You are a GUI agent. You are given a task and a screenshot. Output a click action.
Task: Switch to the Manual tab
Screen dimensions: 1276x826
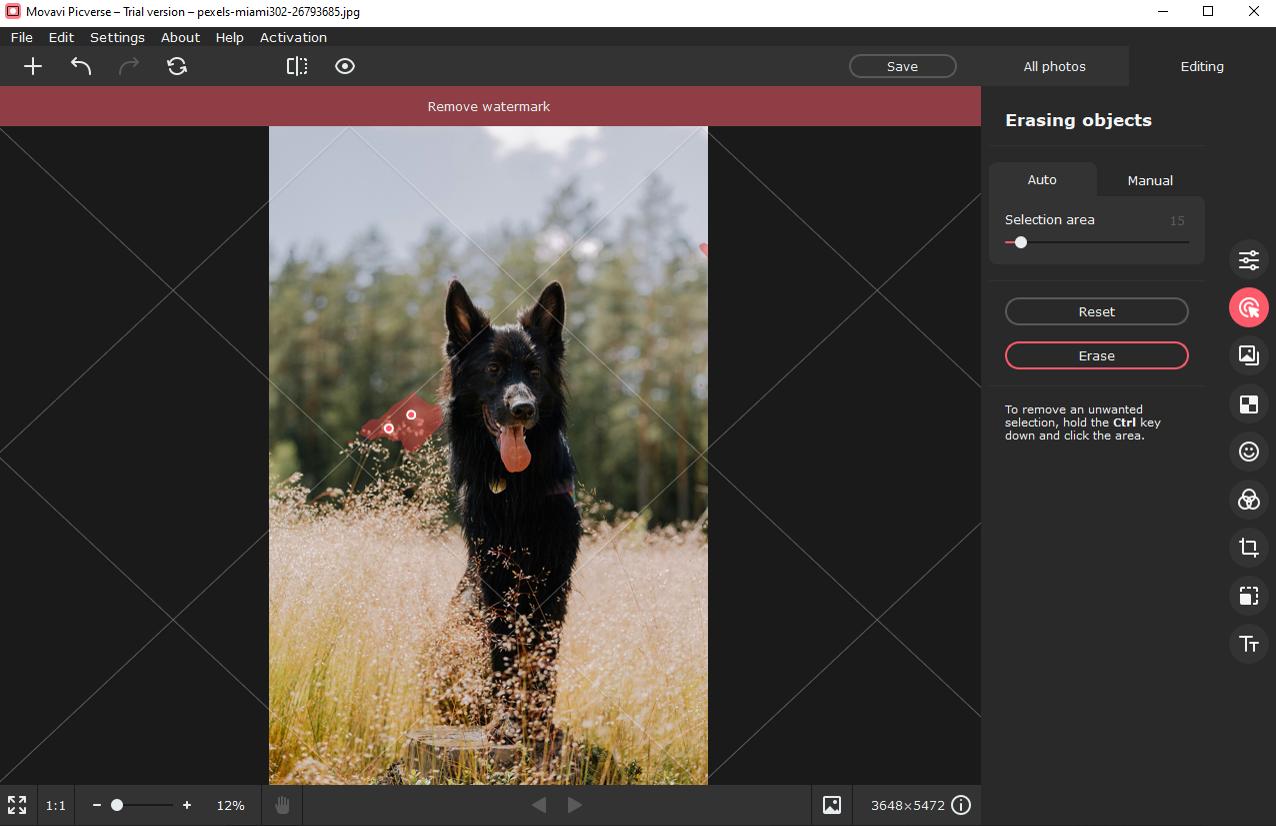point(1149,180)
